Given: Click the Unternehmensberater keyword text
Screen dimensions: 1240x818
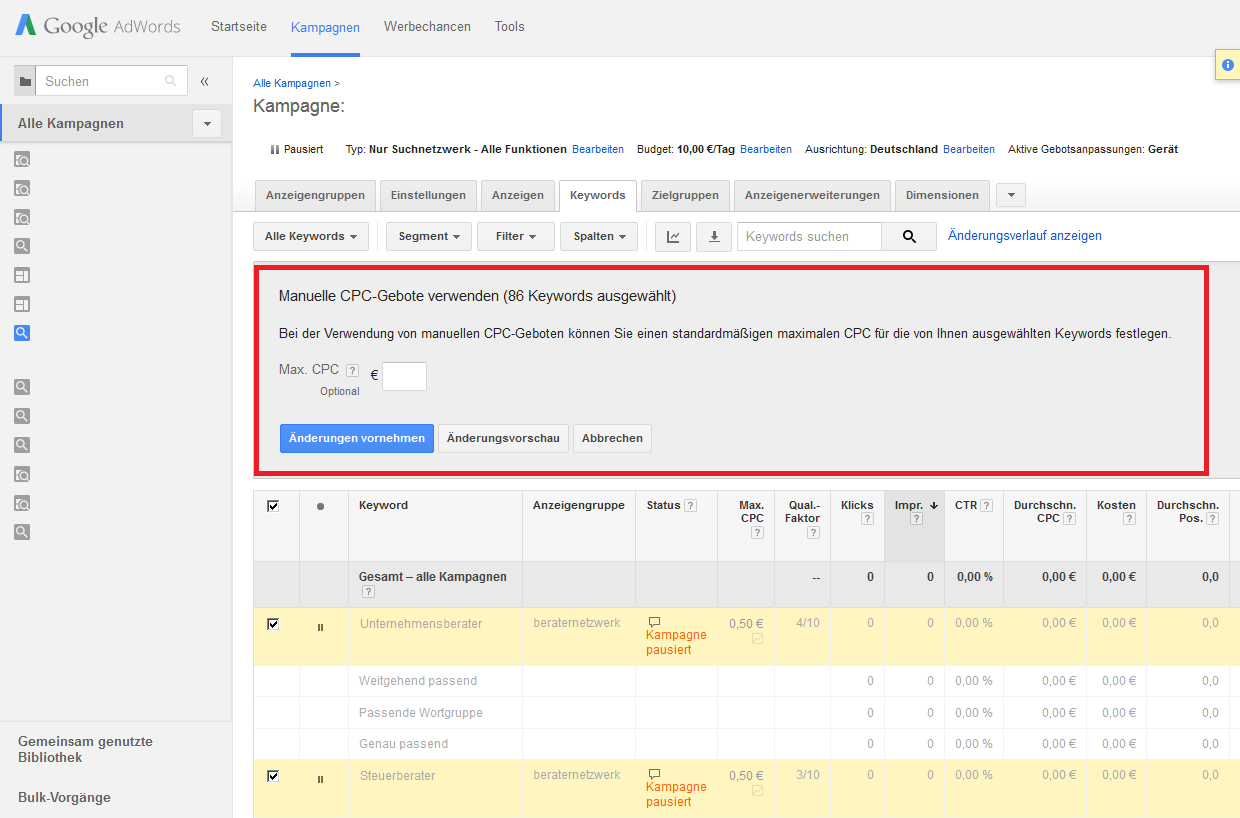Looking at the screenshot, I should tap(421, 624).
